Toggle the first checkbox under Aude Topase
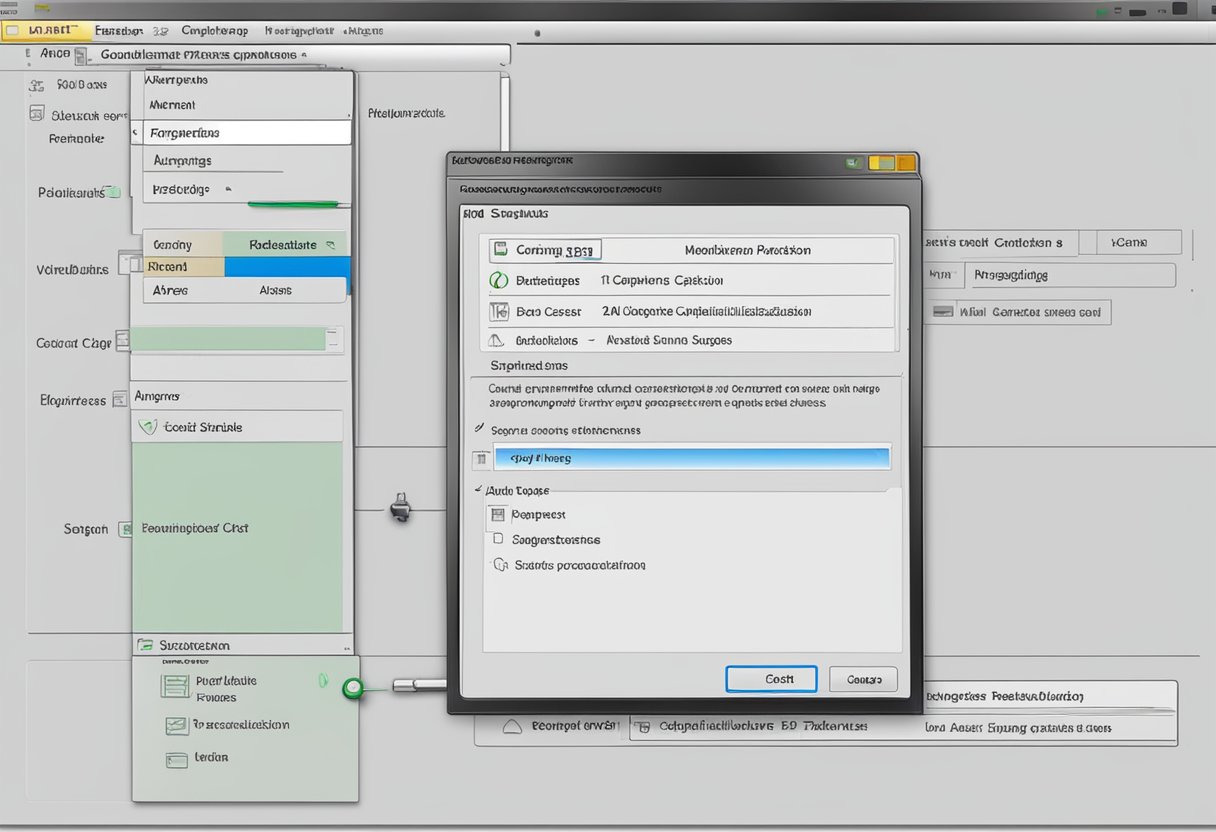The width and height of the screenshot is (1216, 832). point(498,515)
